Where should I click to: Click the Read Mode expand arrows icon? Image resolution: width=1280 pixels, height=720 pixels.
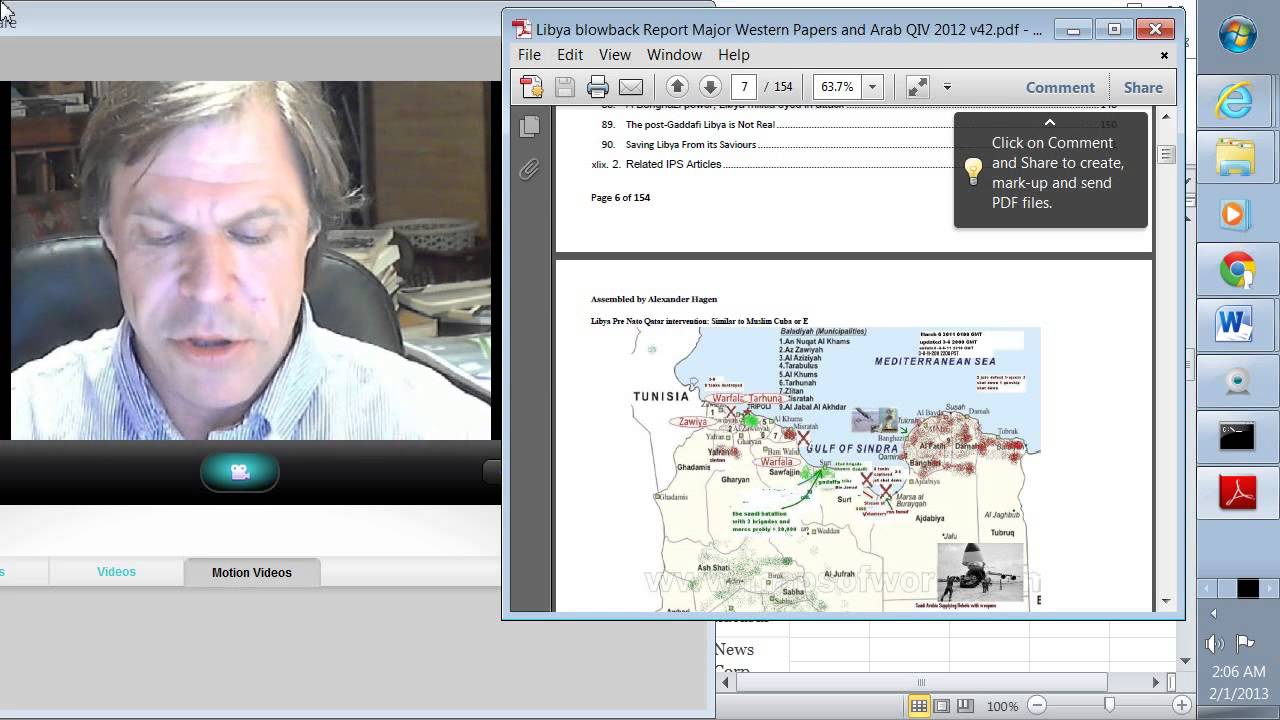(917, 87)
